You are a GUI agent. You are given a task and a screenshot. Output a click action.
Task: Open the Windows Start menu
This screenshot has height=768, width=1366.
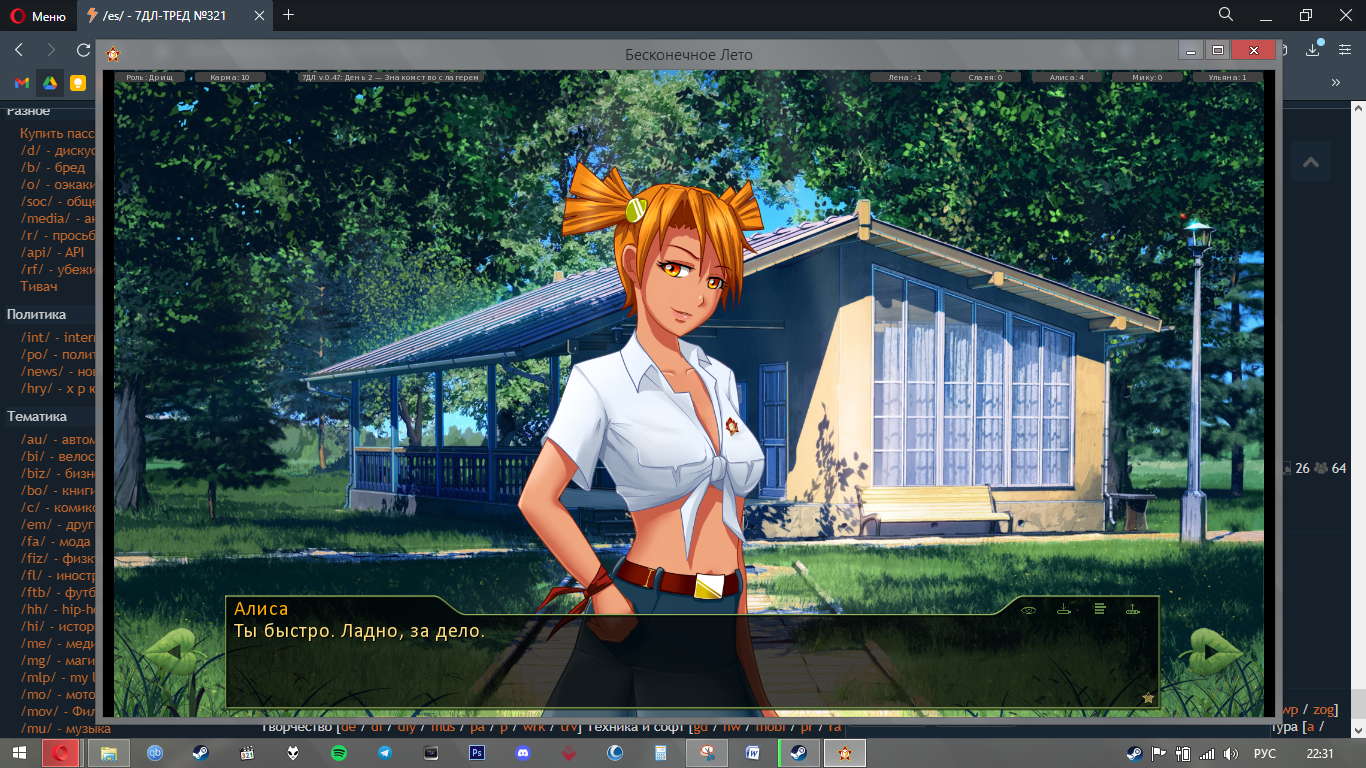tap(20, 753)
